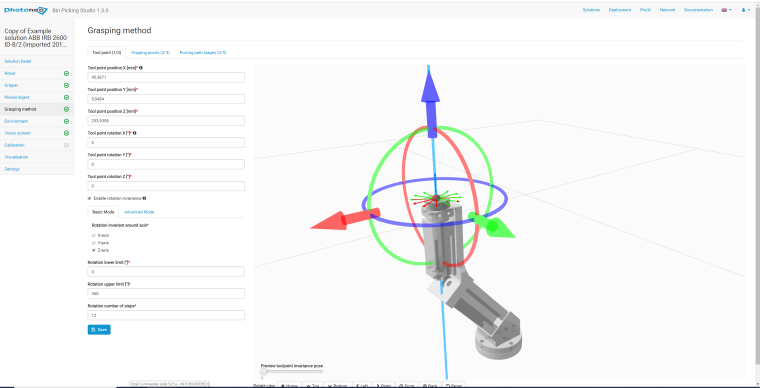
Task: Open Solutions in top navigation
Action: (591, 10)
